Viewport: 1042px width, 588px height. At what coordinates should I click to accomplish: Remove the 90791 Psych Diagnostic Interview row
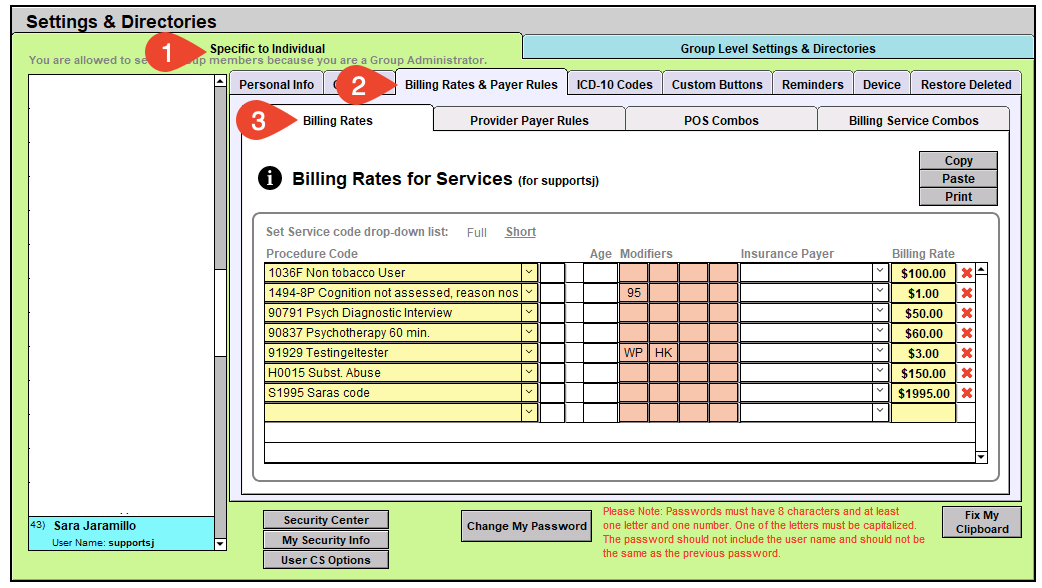coord(967,313)
